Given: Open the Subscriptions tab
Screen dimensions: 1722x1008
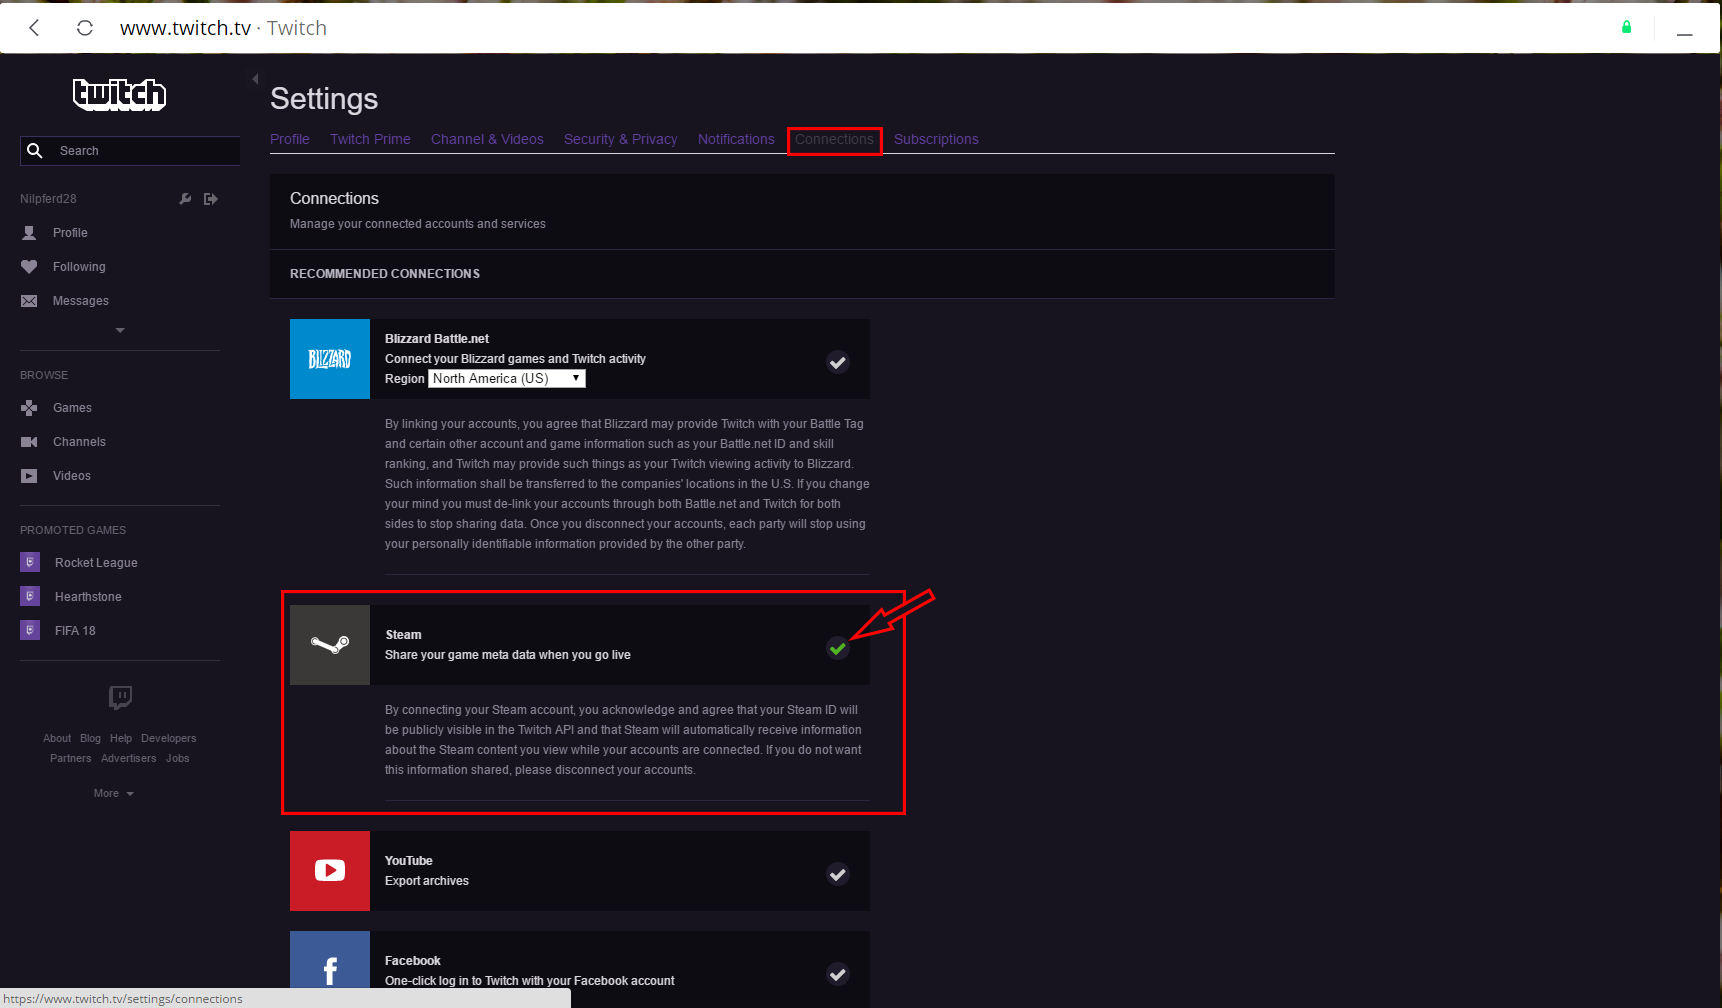Looking at the screenshot, I should (936, 140).
